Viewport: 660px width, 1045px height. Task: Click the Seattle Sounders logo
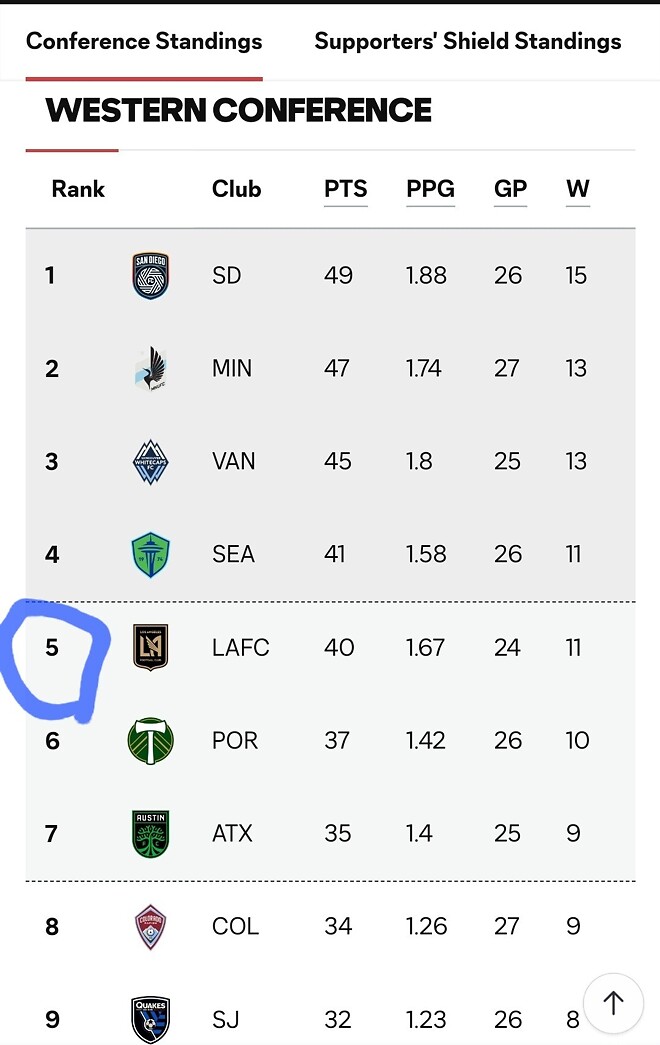[151, 555]
